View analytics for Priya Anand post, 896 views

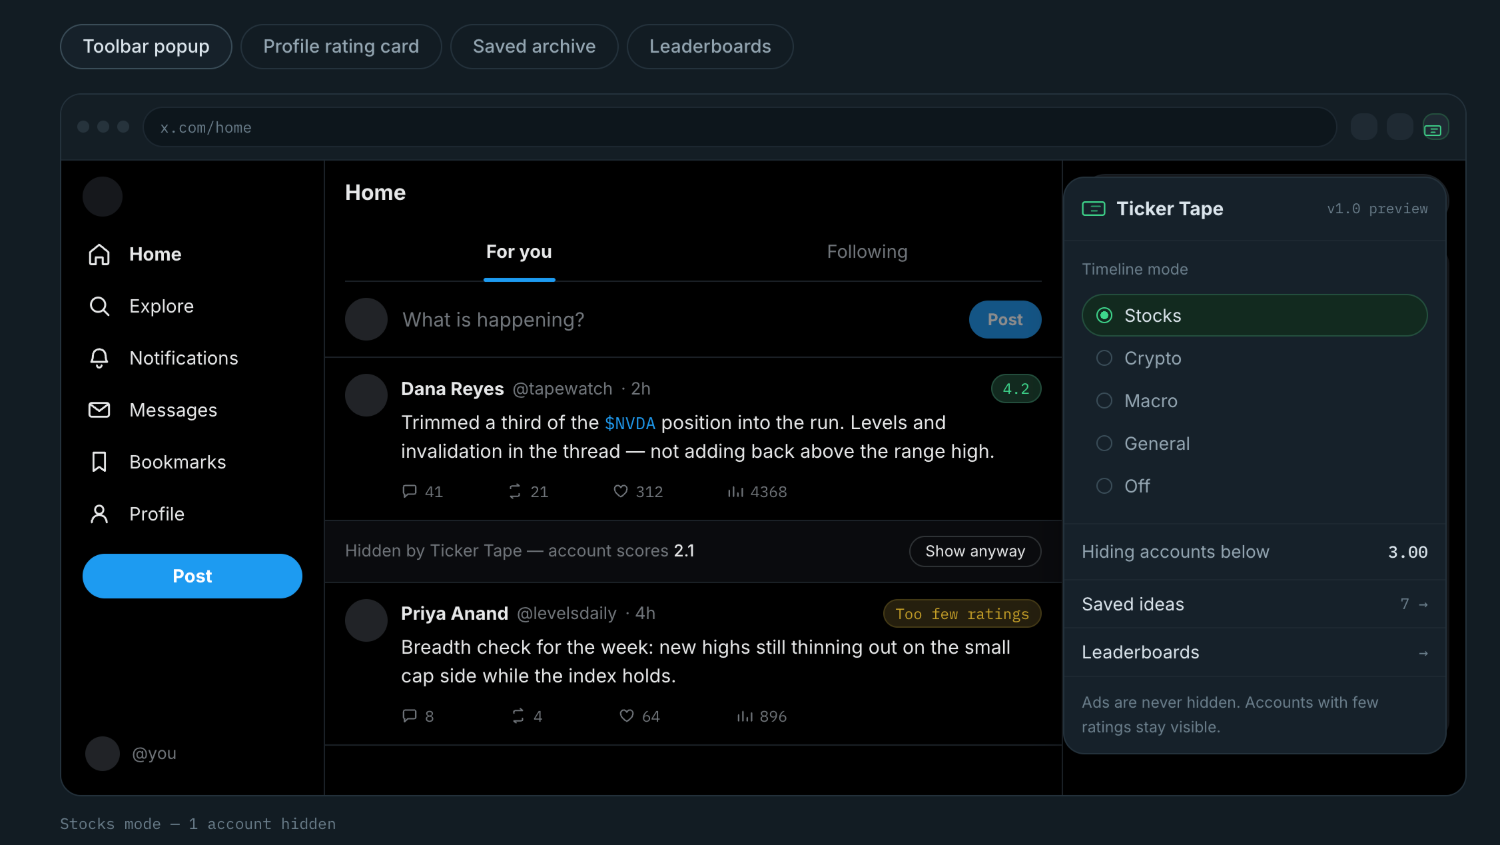tap(762, 716)
